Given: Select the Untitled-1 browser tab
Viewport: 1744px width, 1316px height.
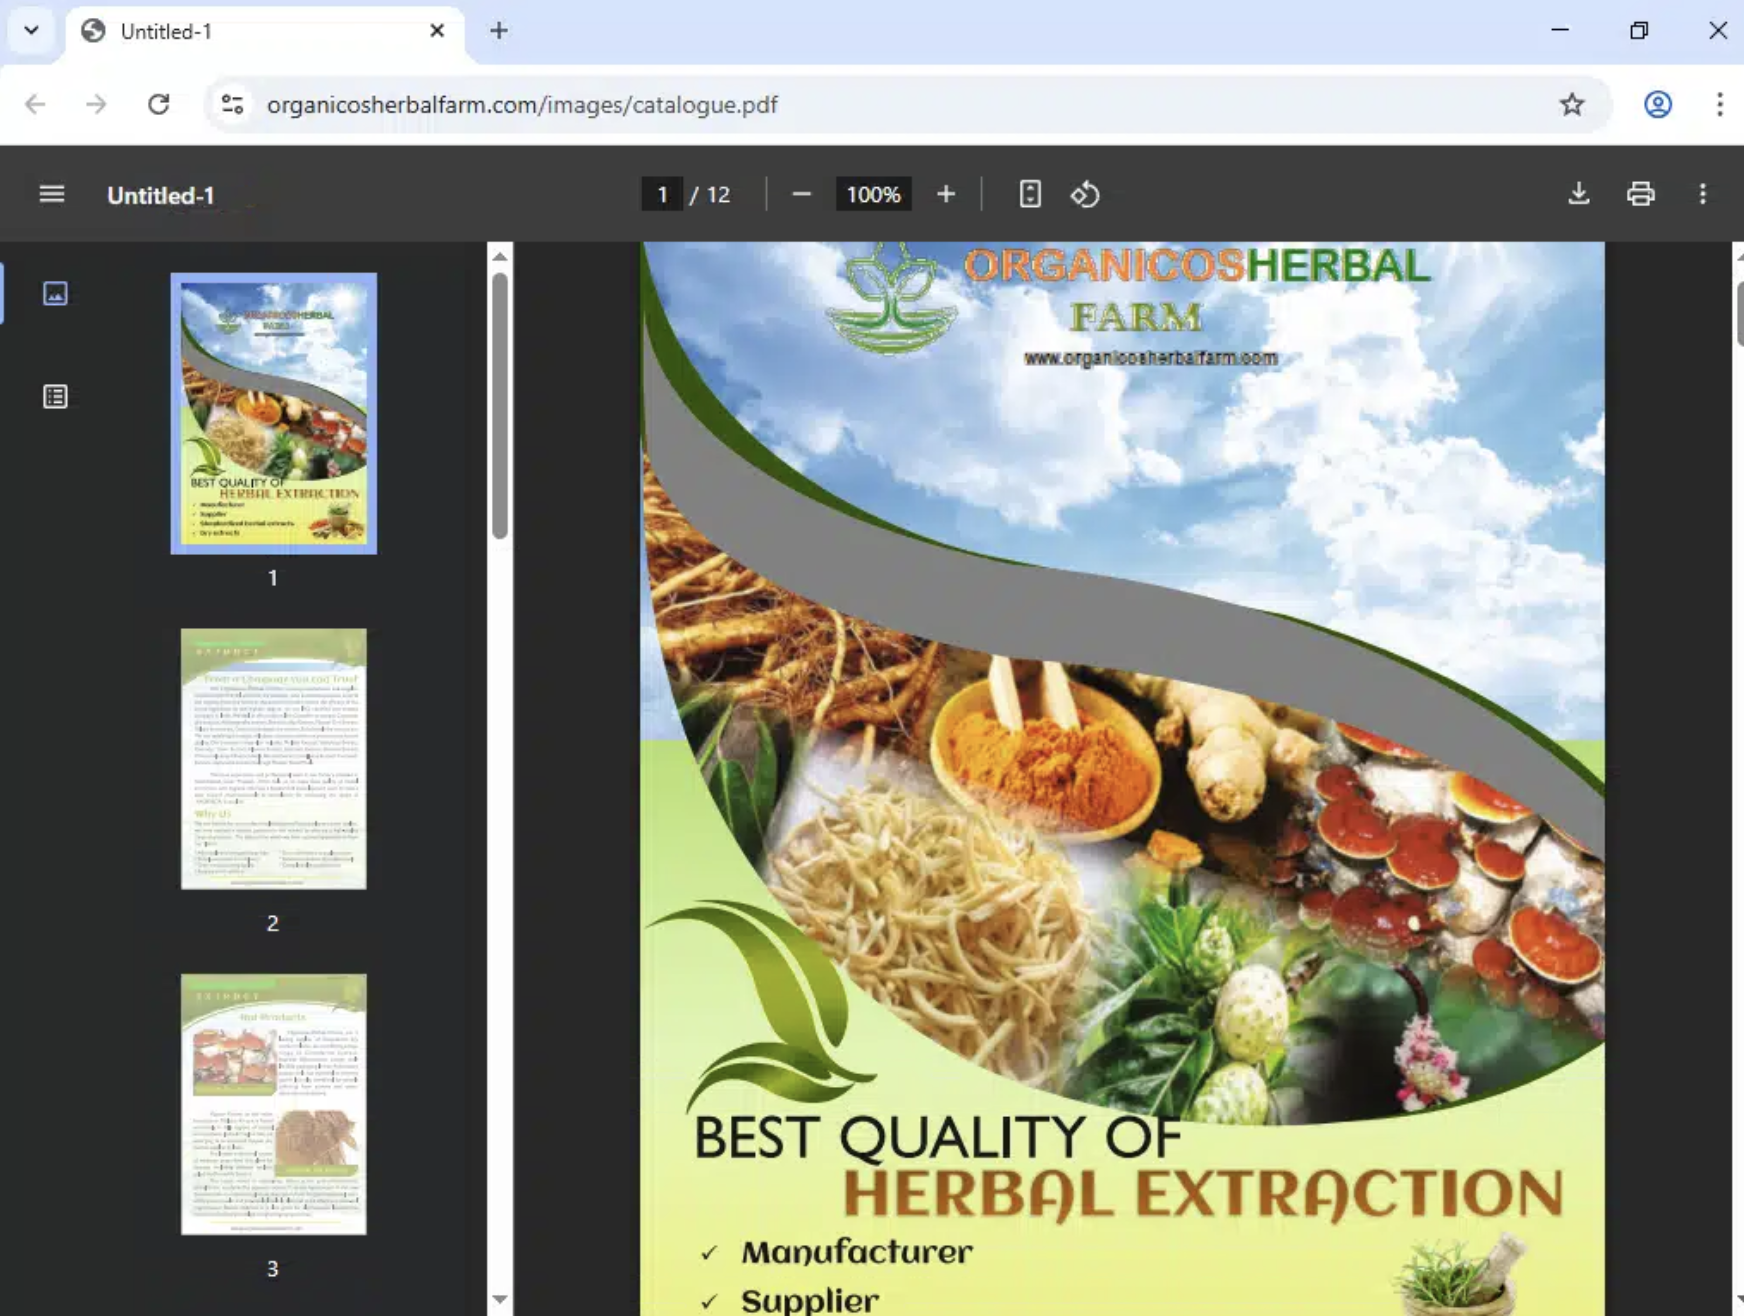Looking at the screenshot, I should [265, 32].
